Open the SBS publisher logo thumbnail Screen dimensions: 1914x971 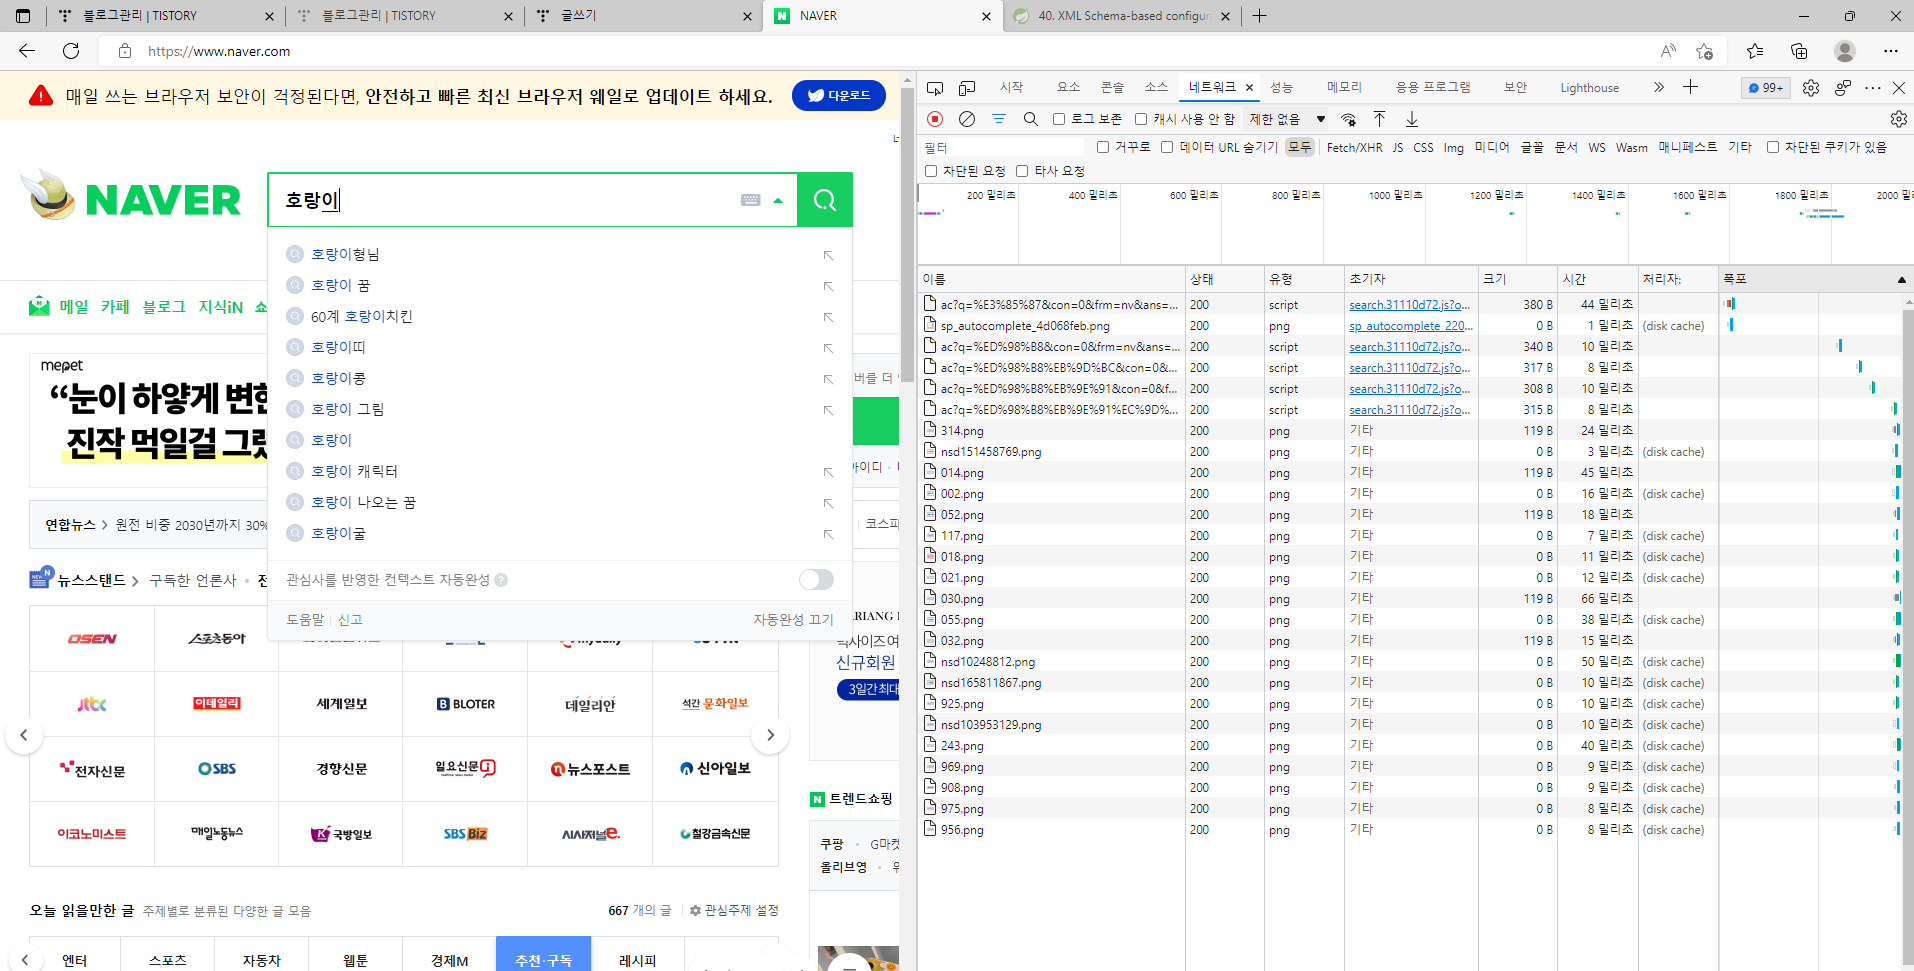(x=217, y=769)
